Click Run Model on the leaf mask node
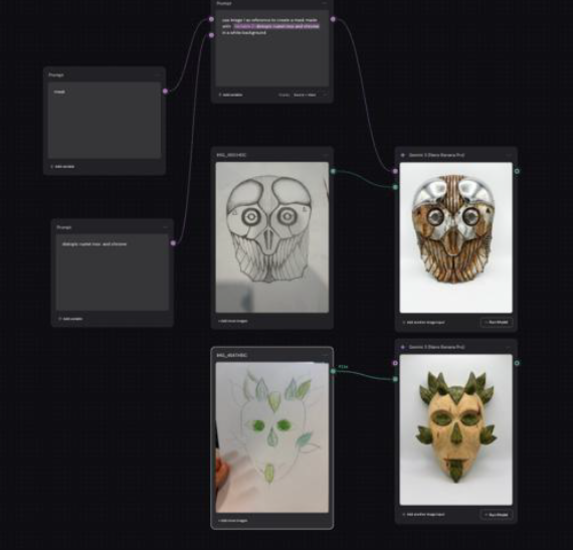This screenshot has width=573, height=550. (496, 515)
